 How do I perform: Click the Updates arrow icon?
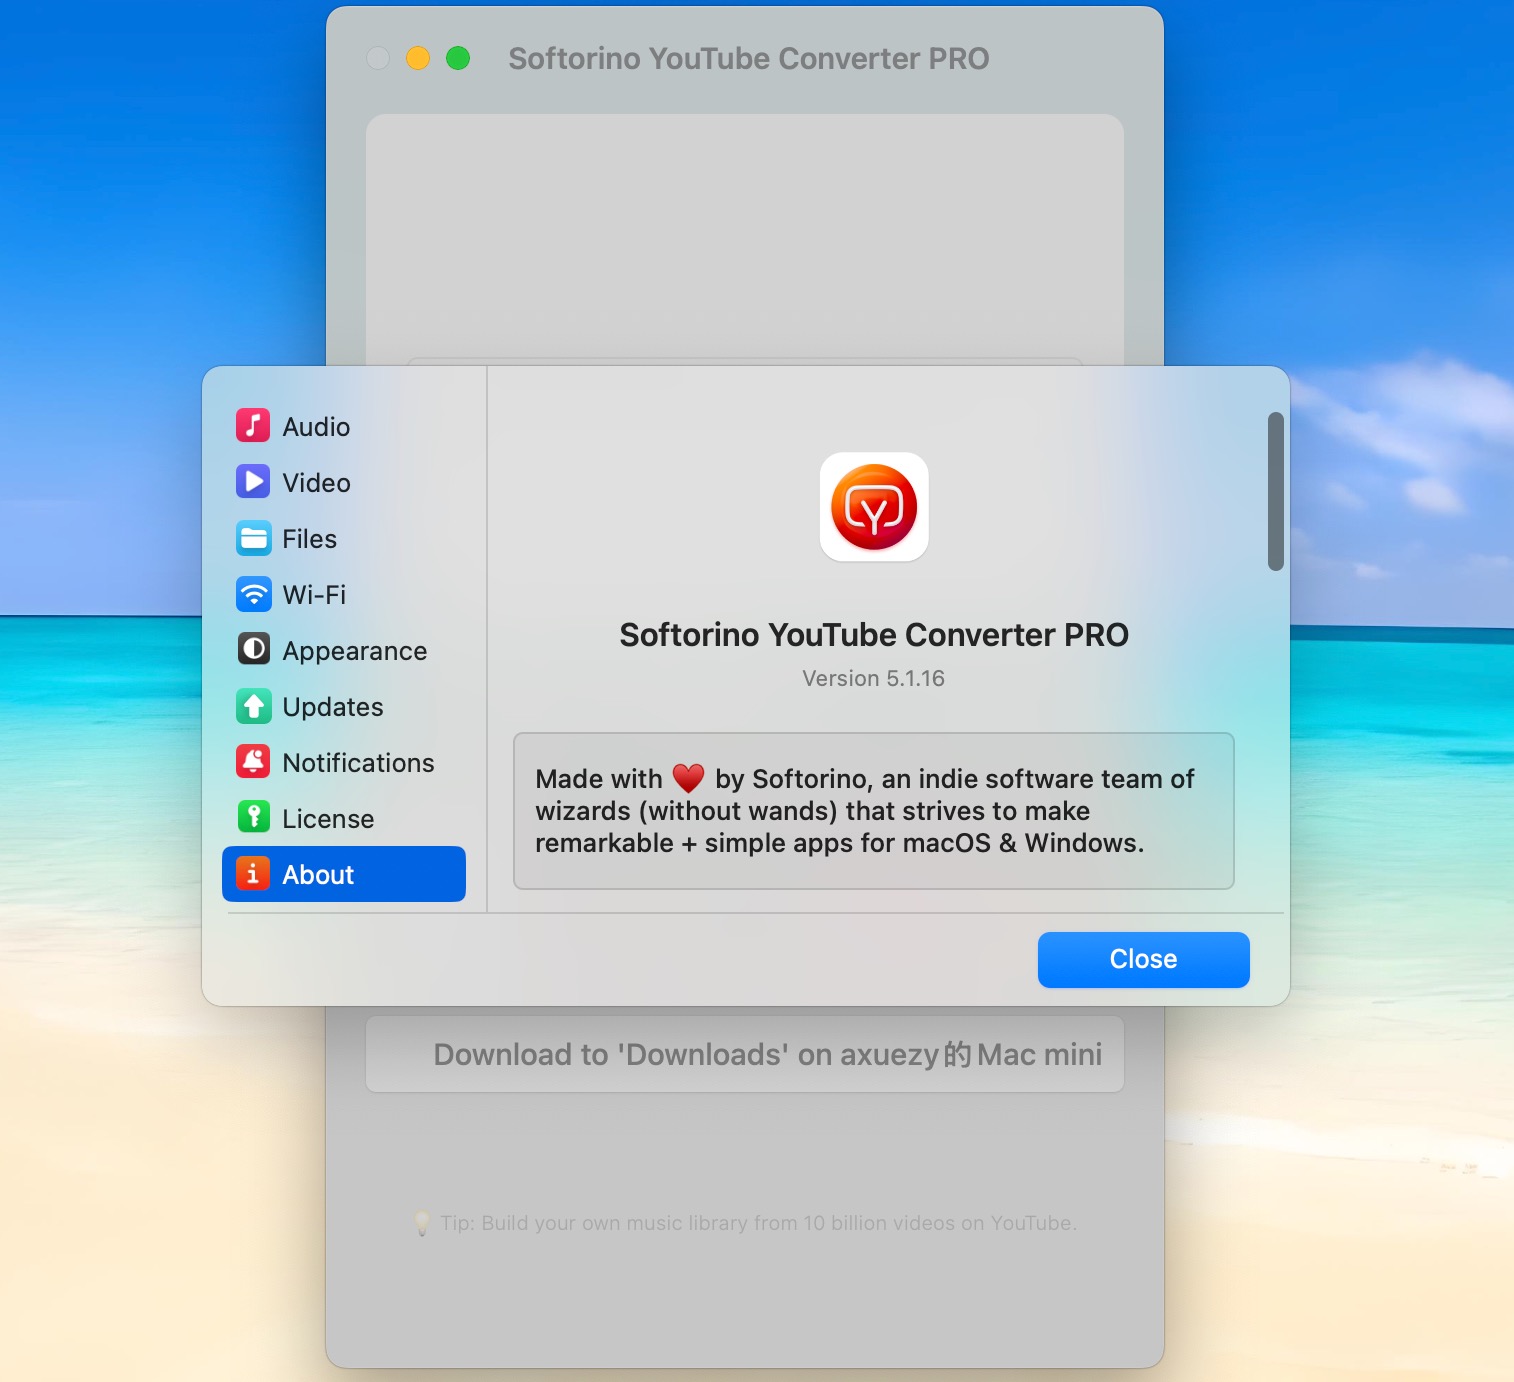coord(253,706)
